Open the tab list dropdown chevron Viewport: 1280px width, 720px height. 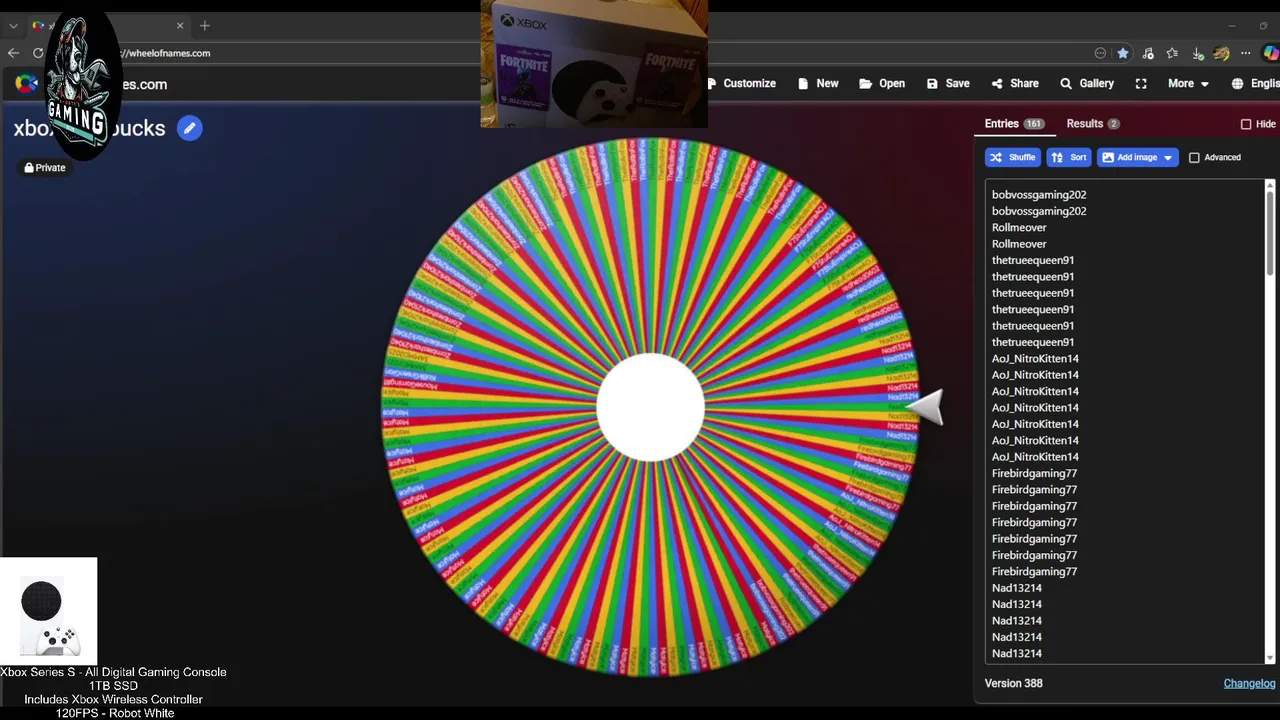(x=13, y=25)
